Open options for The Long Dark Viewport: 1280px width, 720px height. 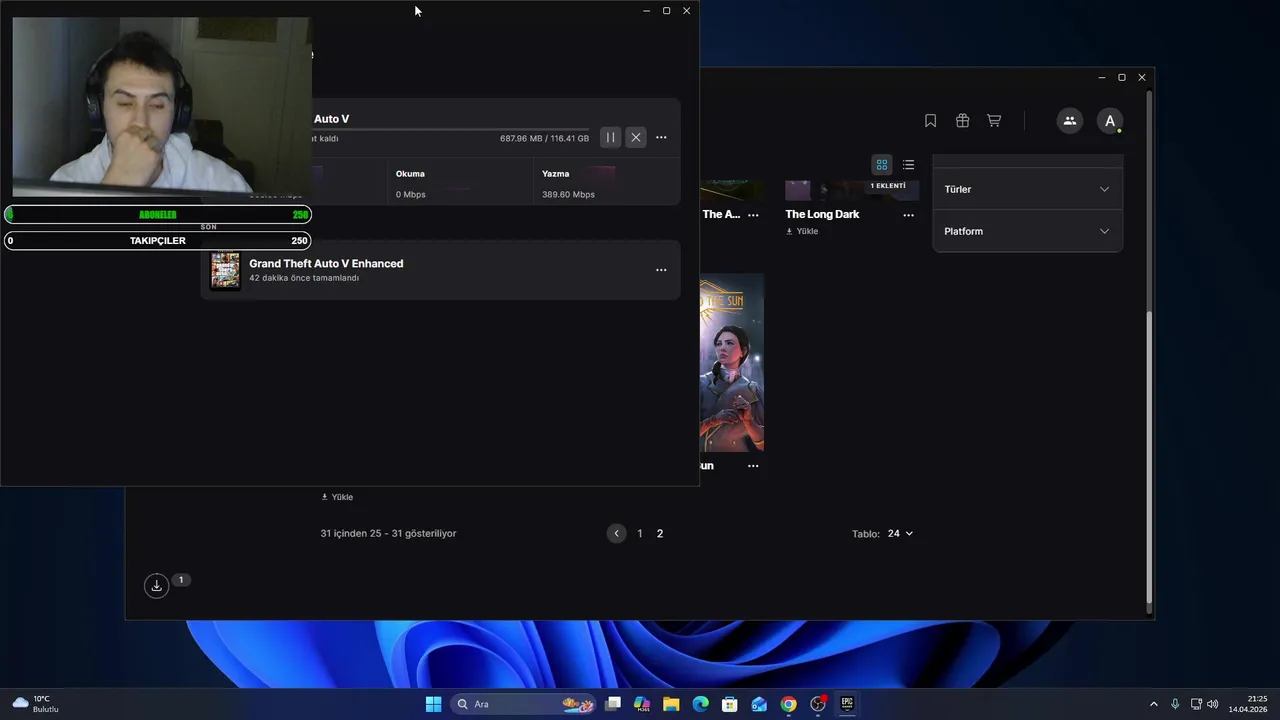[x=908, y=214]
